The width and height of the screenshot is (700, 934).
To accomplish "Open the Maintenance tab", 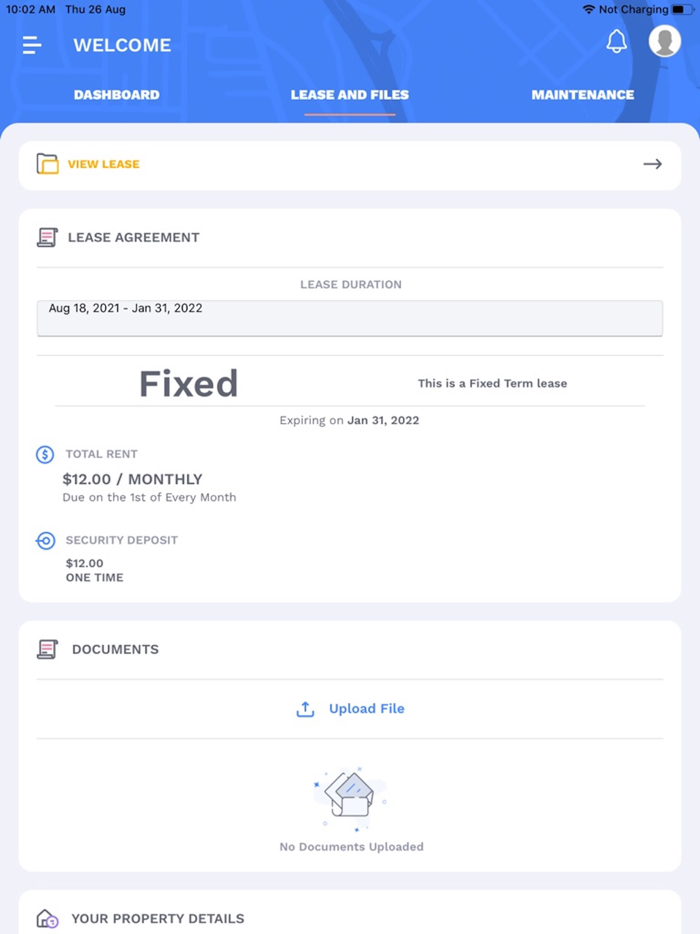I will (x=582, y=95).
